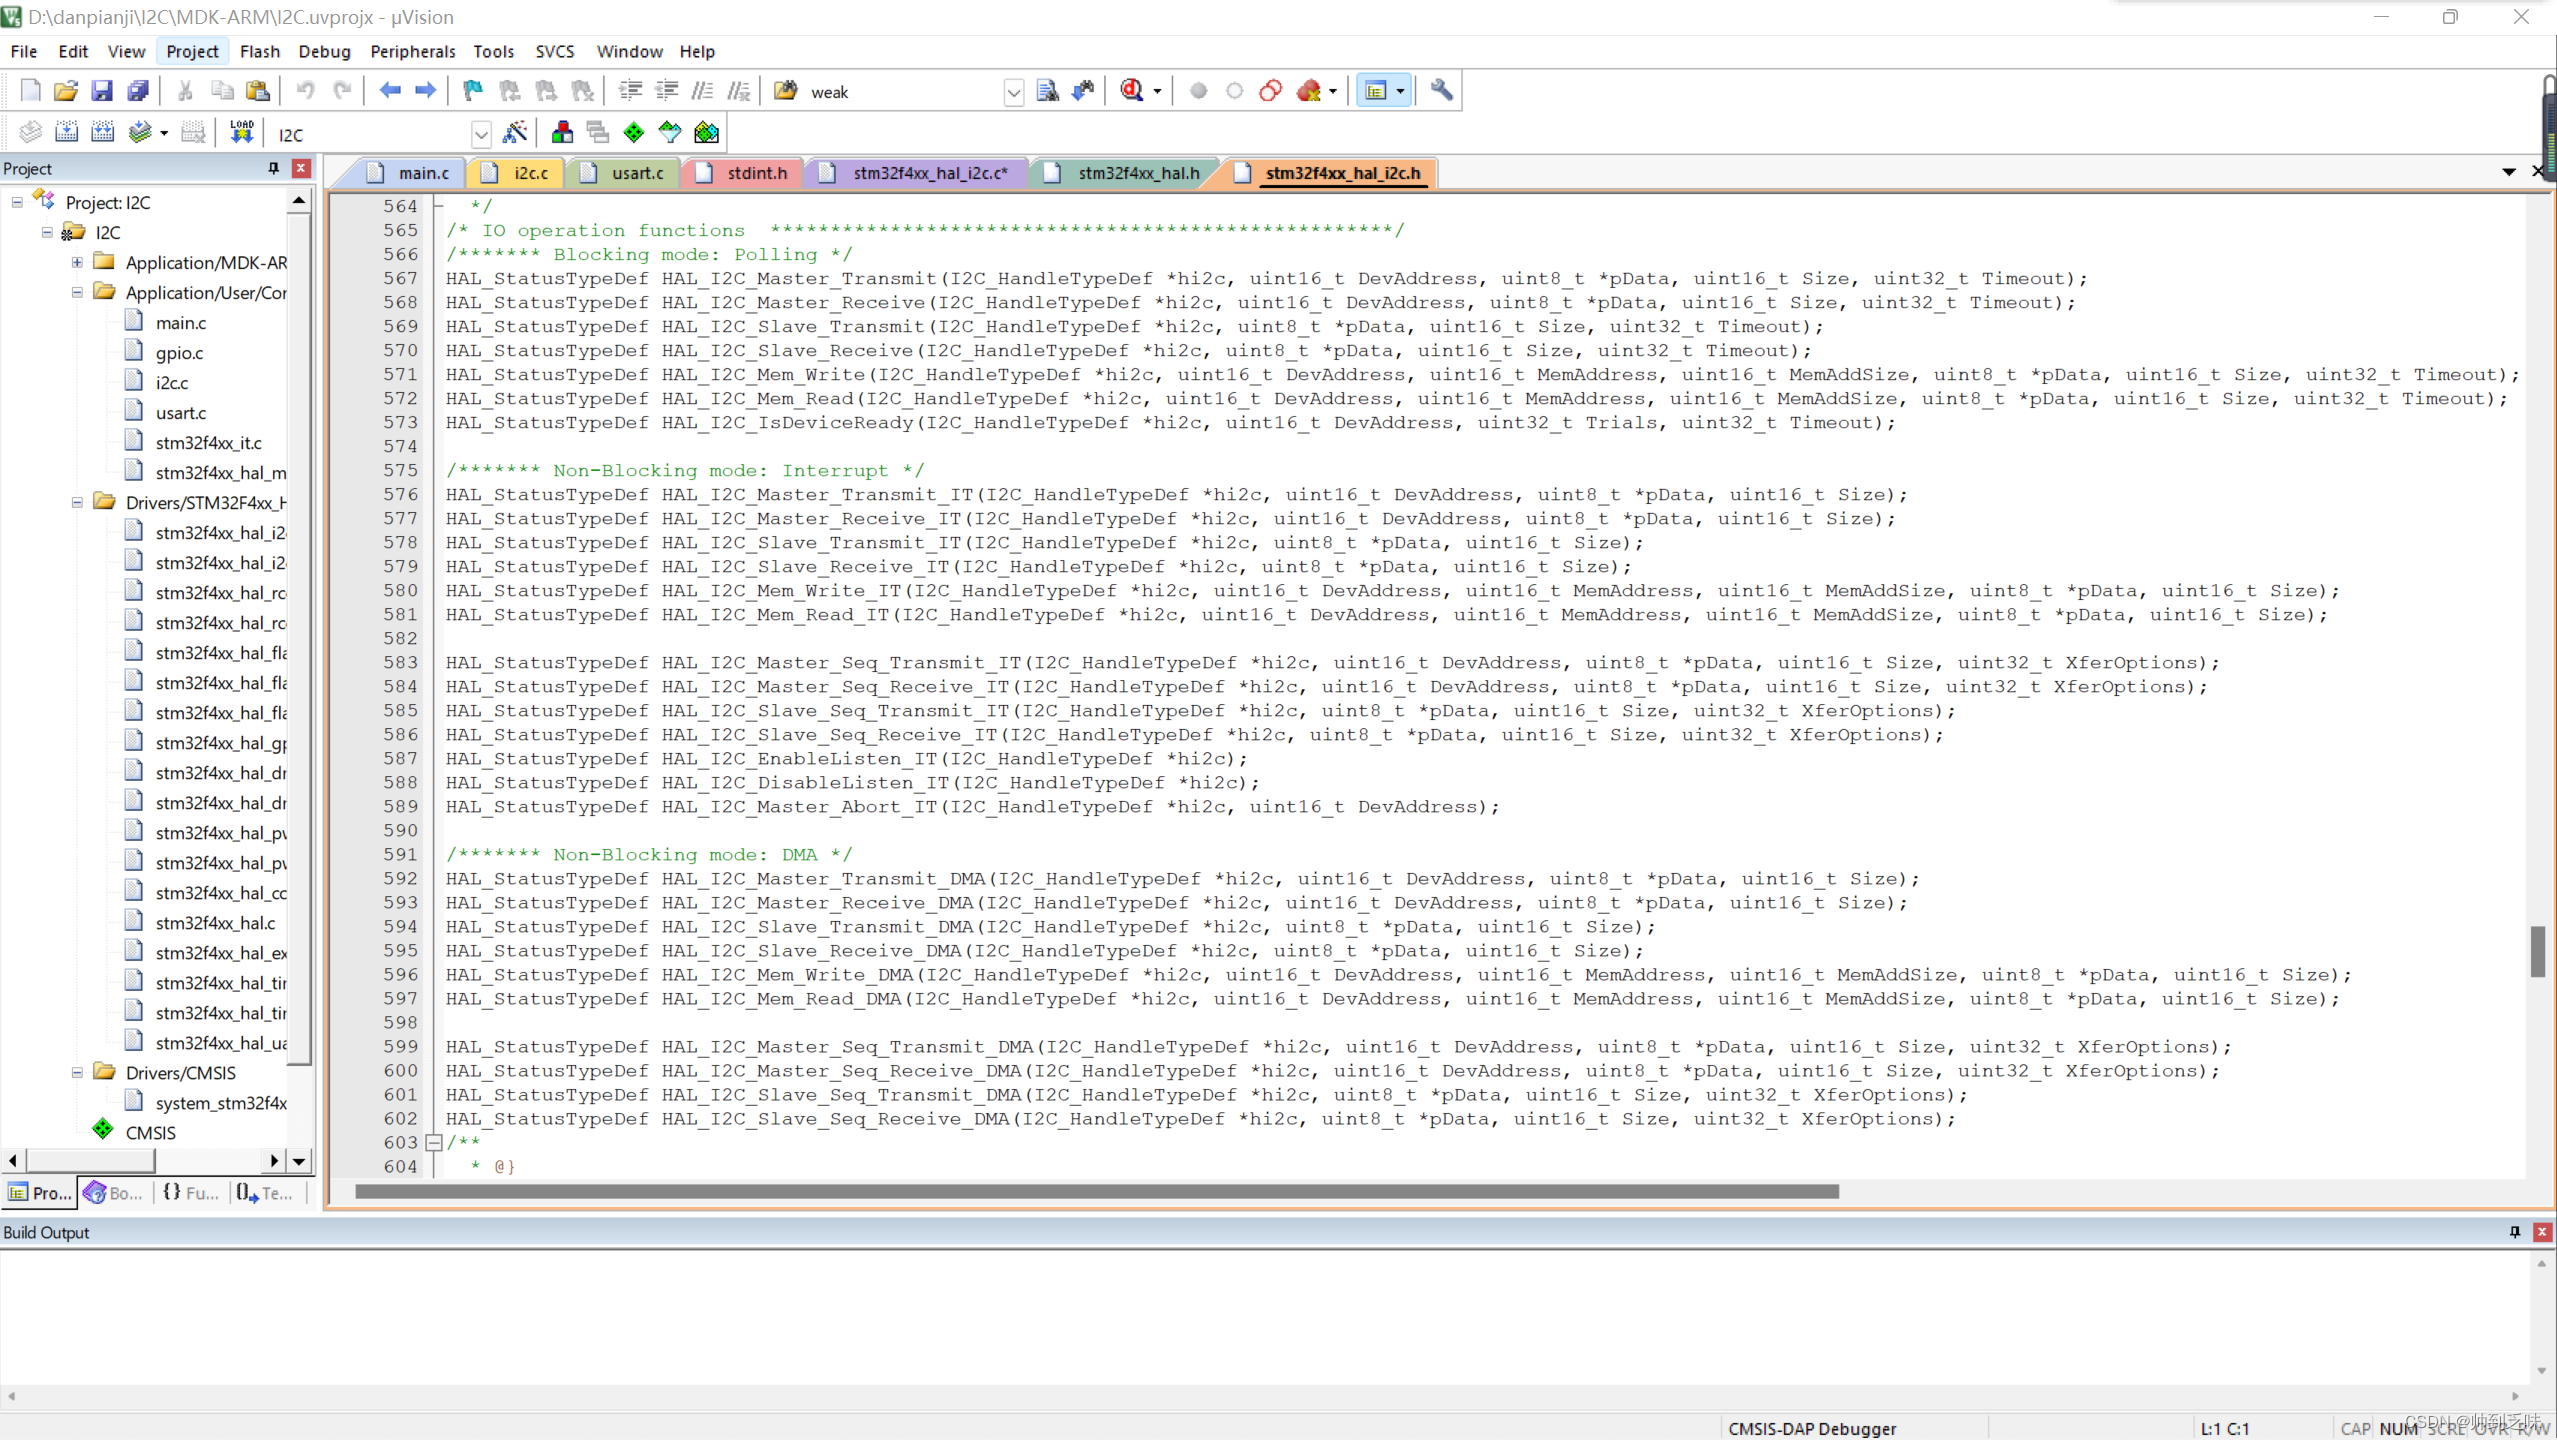Collapse the Drivers/STM32F4xx HAL folder

click(x=77, y=502)
